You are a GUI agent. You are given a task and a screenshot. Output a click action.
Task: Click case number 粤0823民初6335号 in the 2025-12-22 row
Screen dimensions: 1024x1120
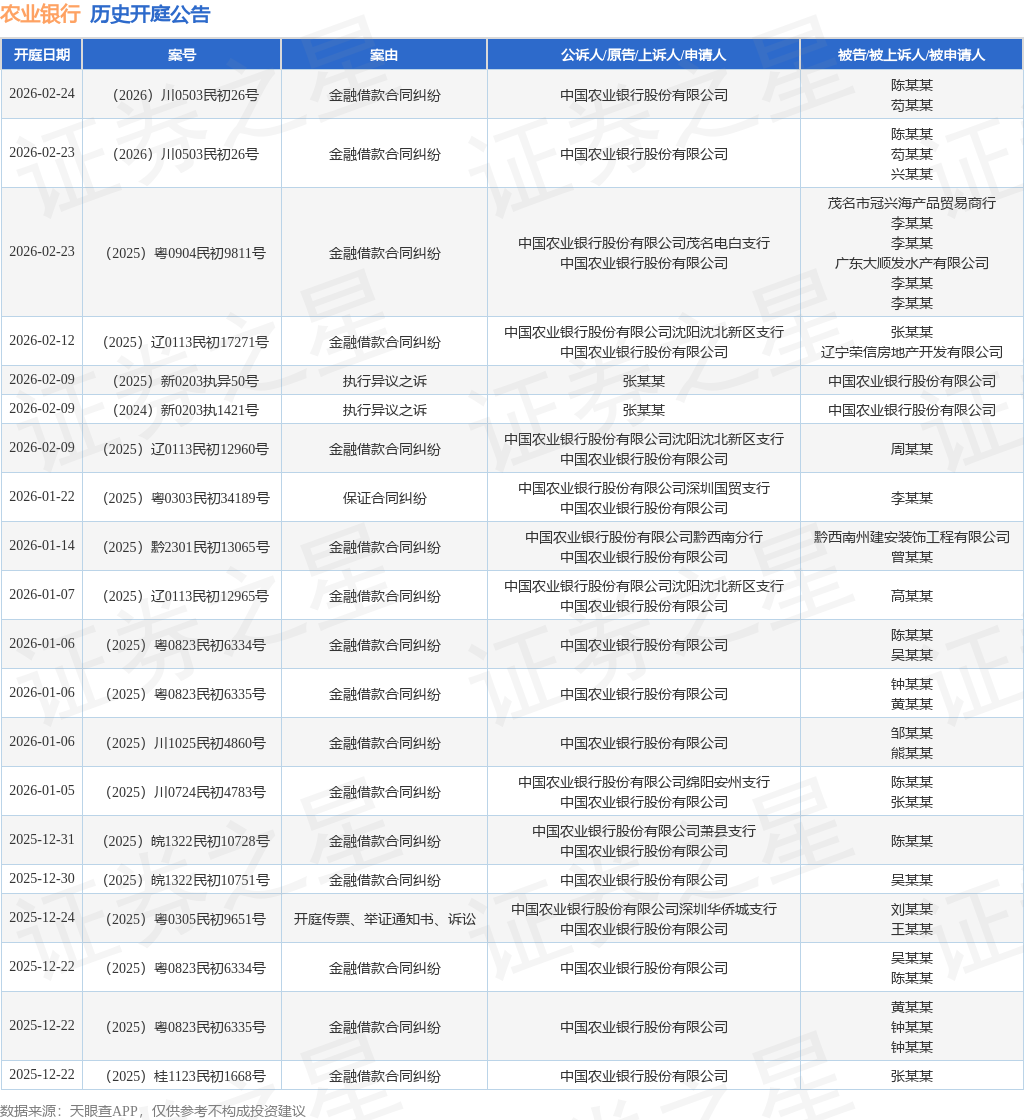tap(186, 1027)
